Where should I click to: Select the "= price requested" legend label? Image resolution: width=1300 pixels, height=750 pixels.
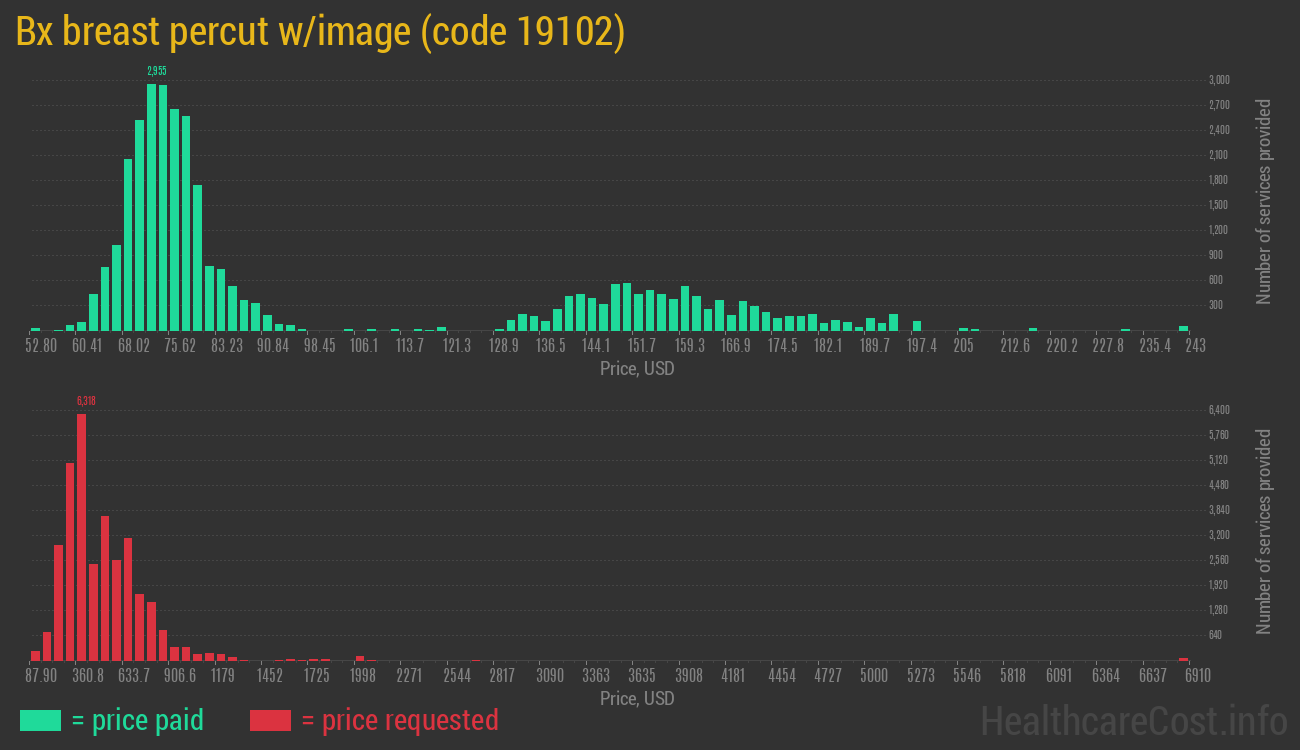pyautogui.click(x=399, y=720)
